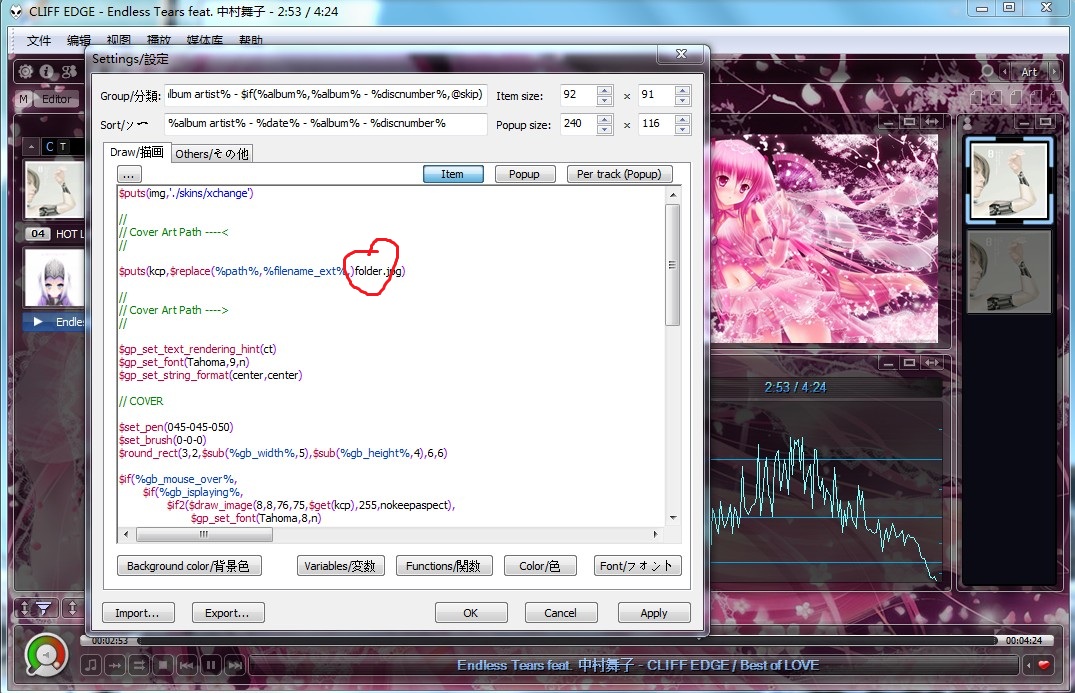The width and height of the screenshot is (1075, 693).
Task: Switch to the Others/その他 tab
Action: coord(212,154)
